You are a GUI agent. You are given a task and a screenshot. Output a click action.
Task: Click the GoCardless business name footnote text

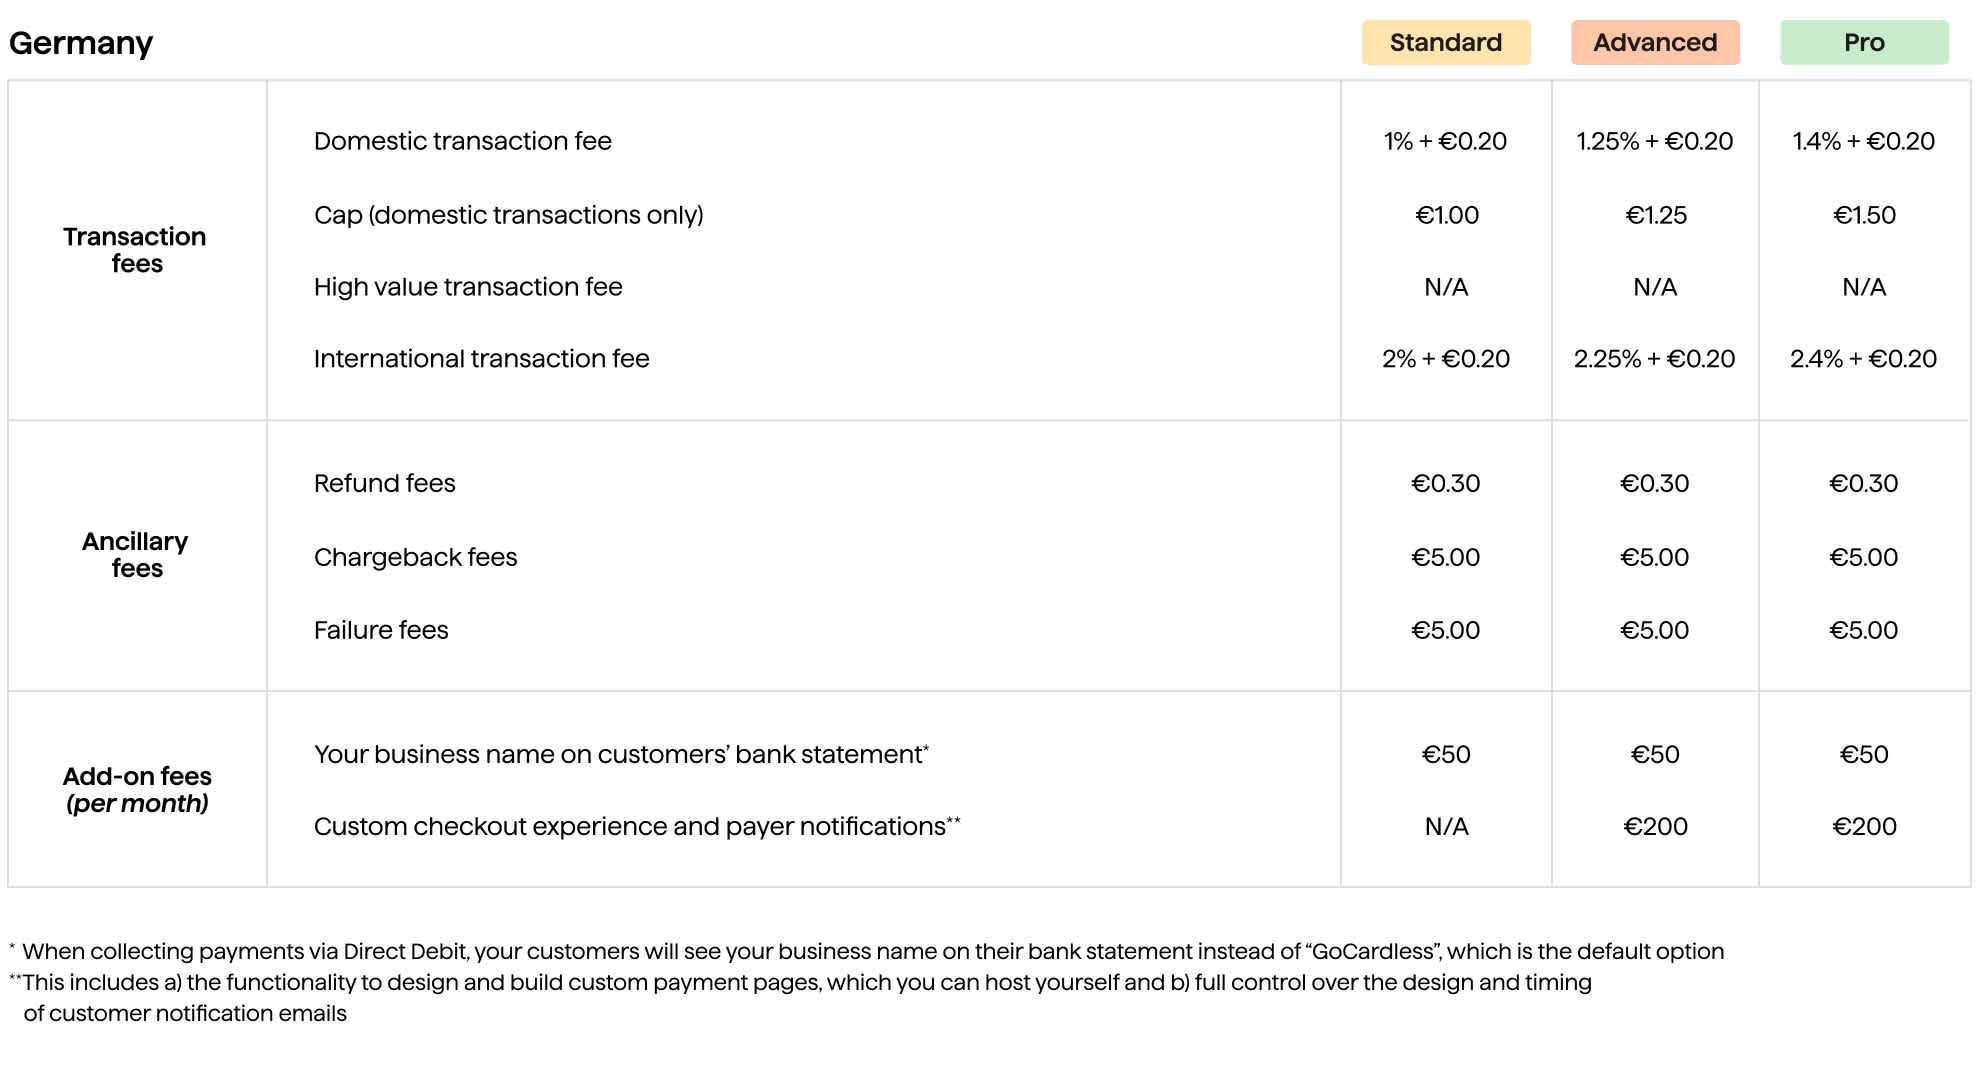click(872, 952)
